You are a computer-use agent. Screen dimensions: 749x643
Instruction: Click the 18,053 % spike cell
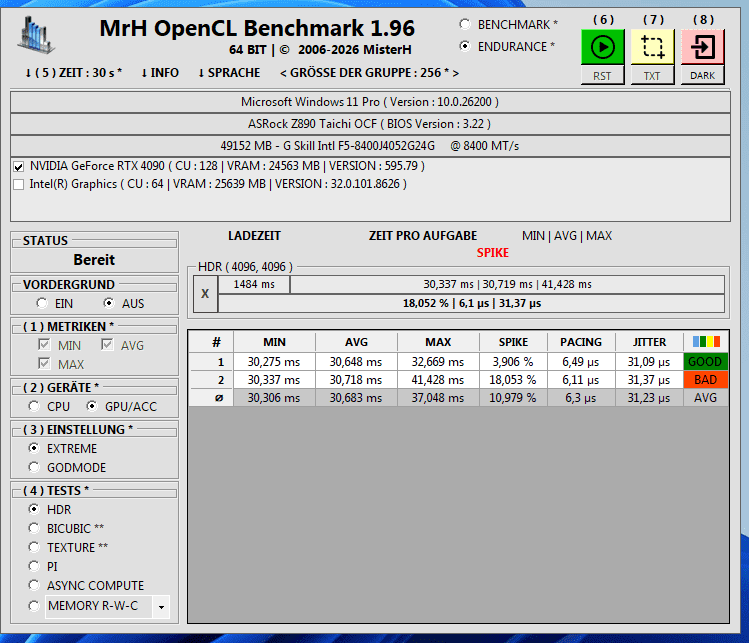click(514, 380)
